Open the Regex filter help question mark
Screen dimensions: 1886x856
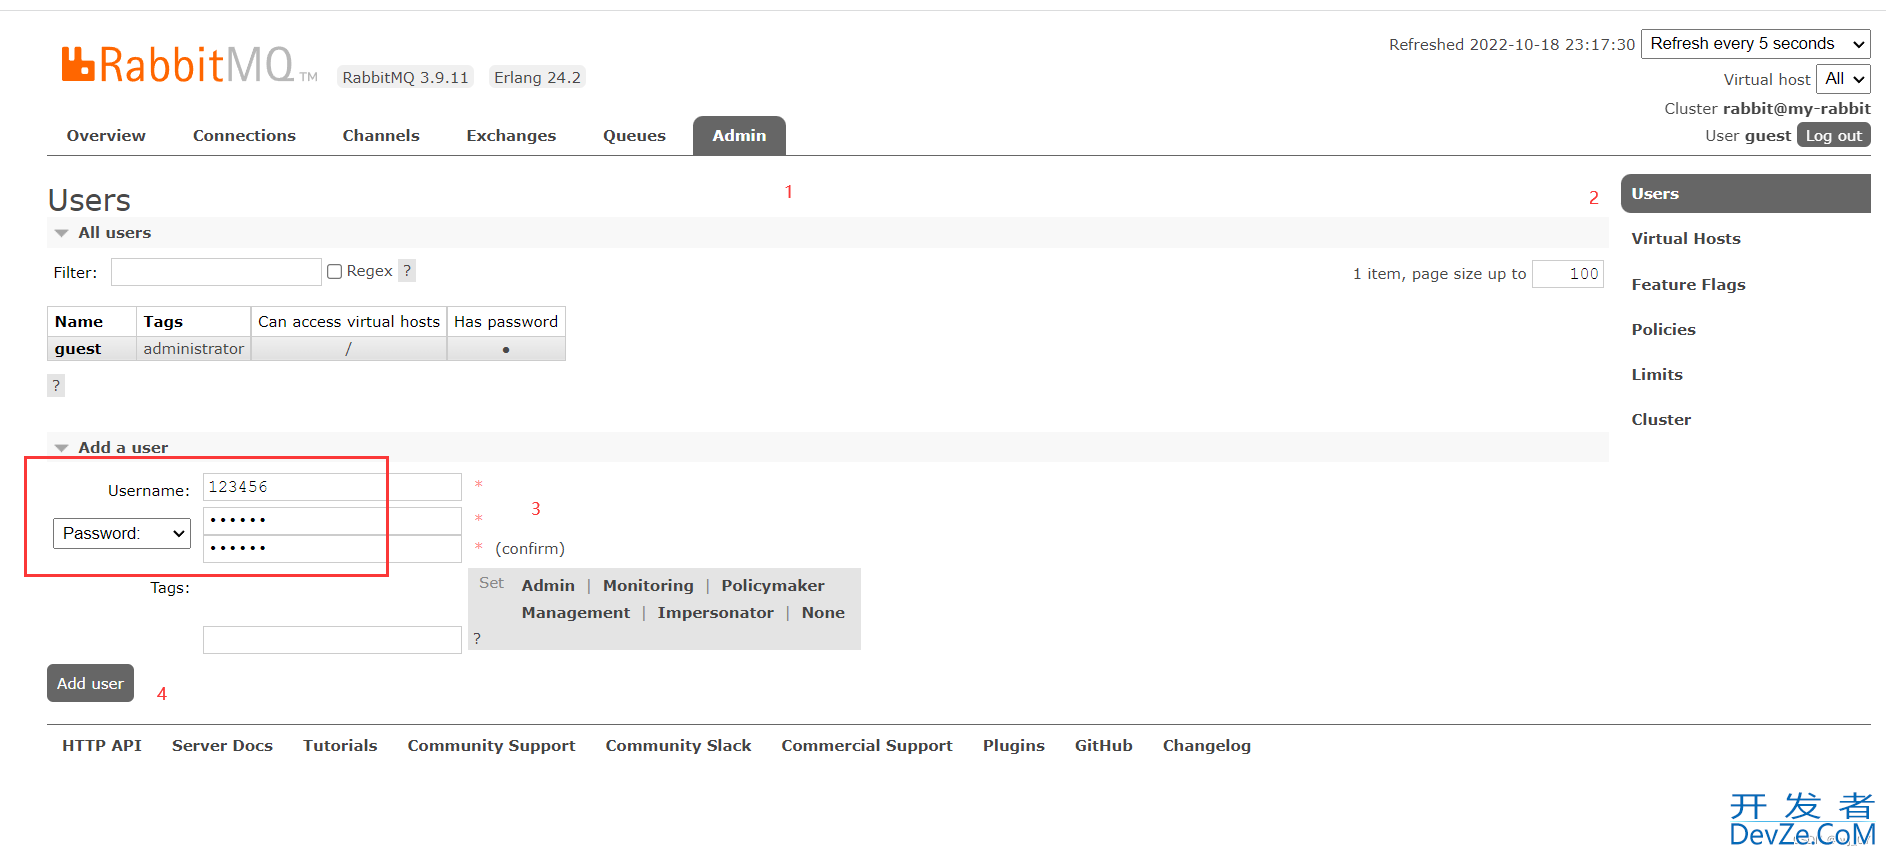point(407,271)
